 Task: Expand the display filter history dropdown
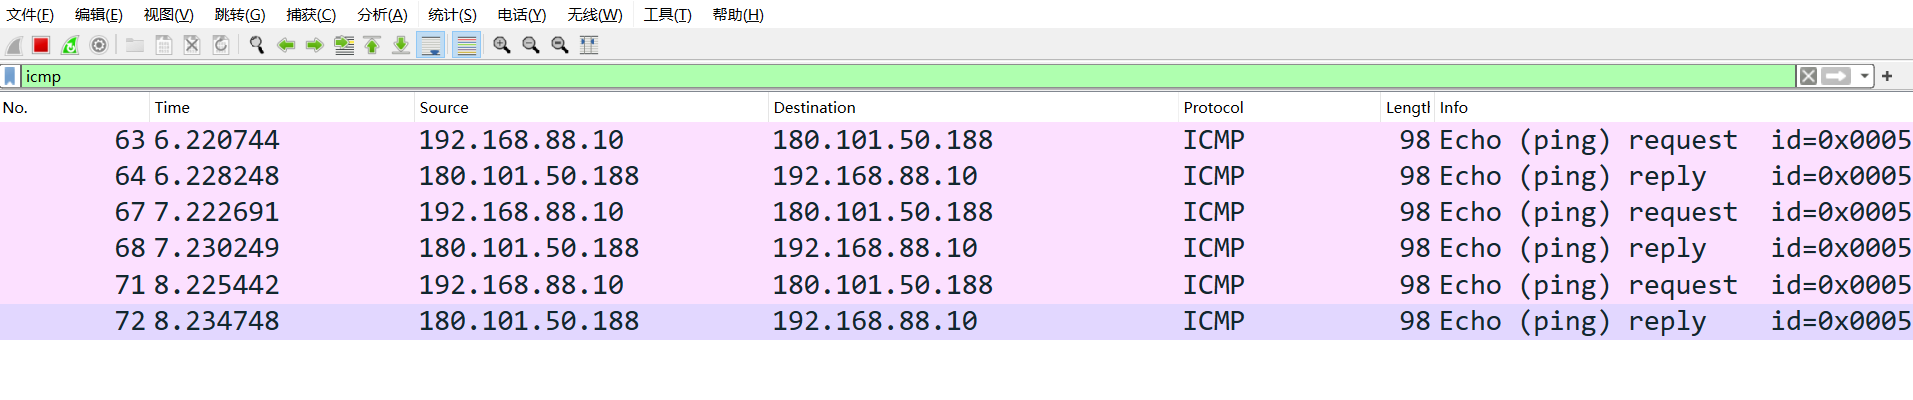1865,76
